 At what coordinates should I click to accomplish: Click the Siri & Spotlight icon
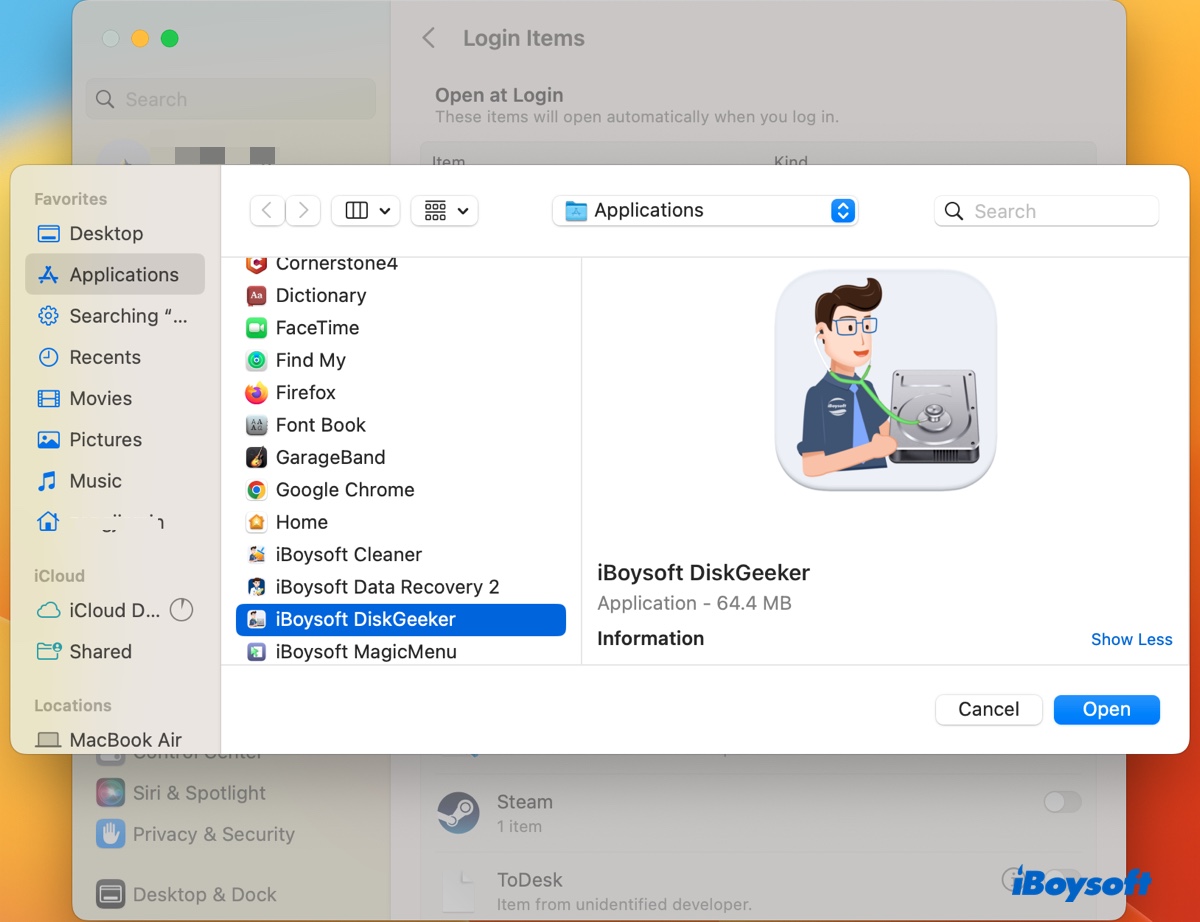coord(110,794)
